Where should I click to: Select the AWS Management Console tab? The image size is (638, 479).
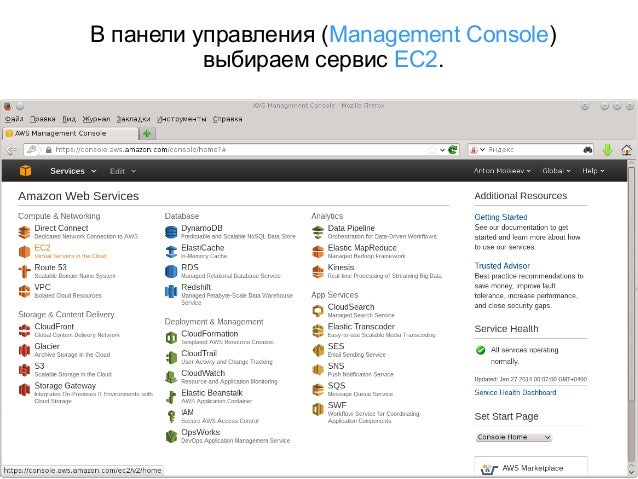click(x=70, y=133)
